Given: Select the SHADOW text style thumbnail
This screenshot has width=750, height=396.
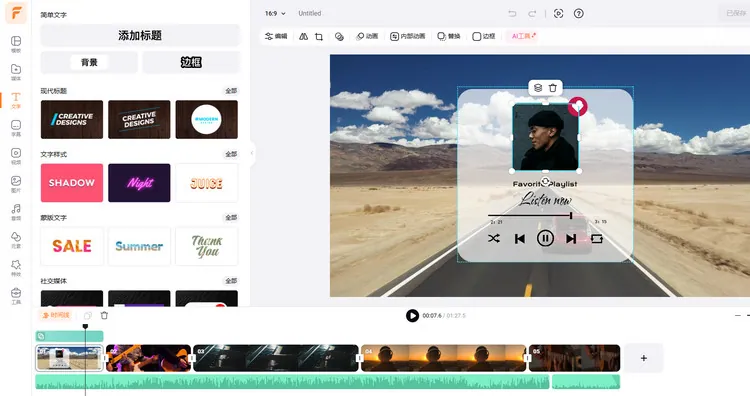Looking at the screenshot, I should [72, 183].
